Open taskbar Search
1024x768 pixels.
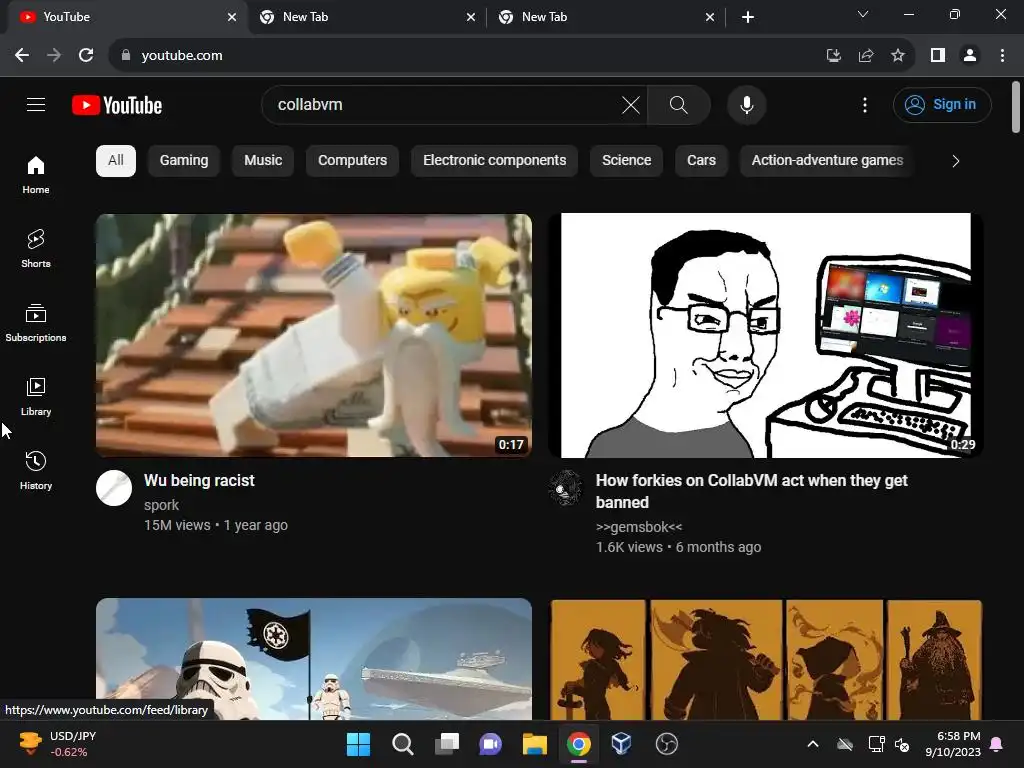pyautogui.click(x=402, y=744)
